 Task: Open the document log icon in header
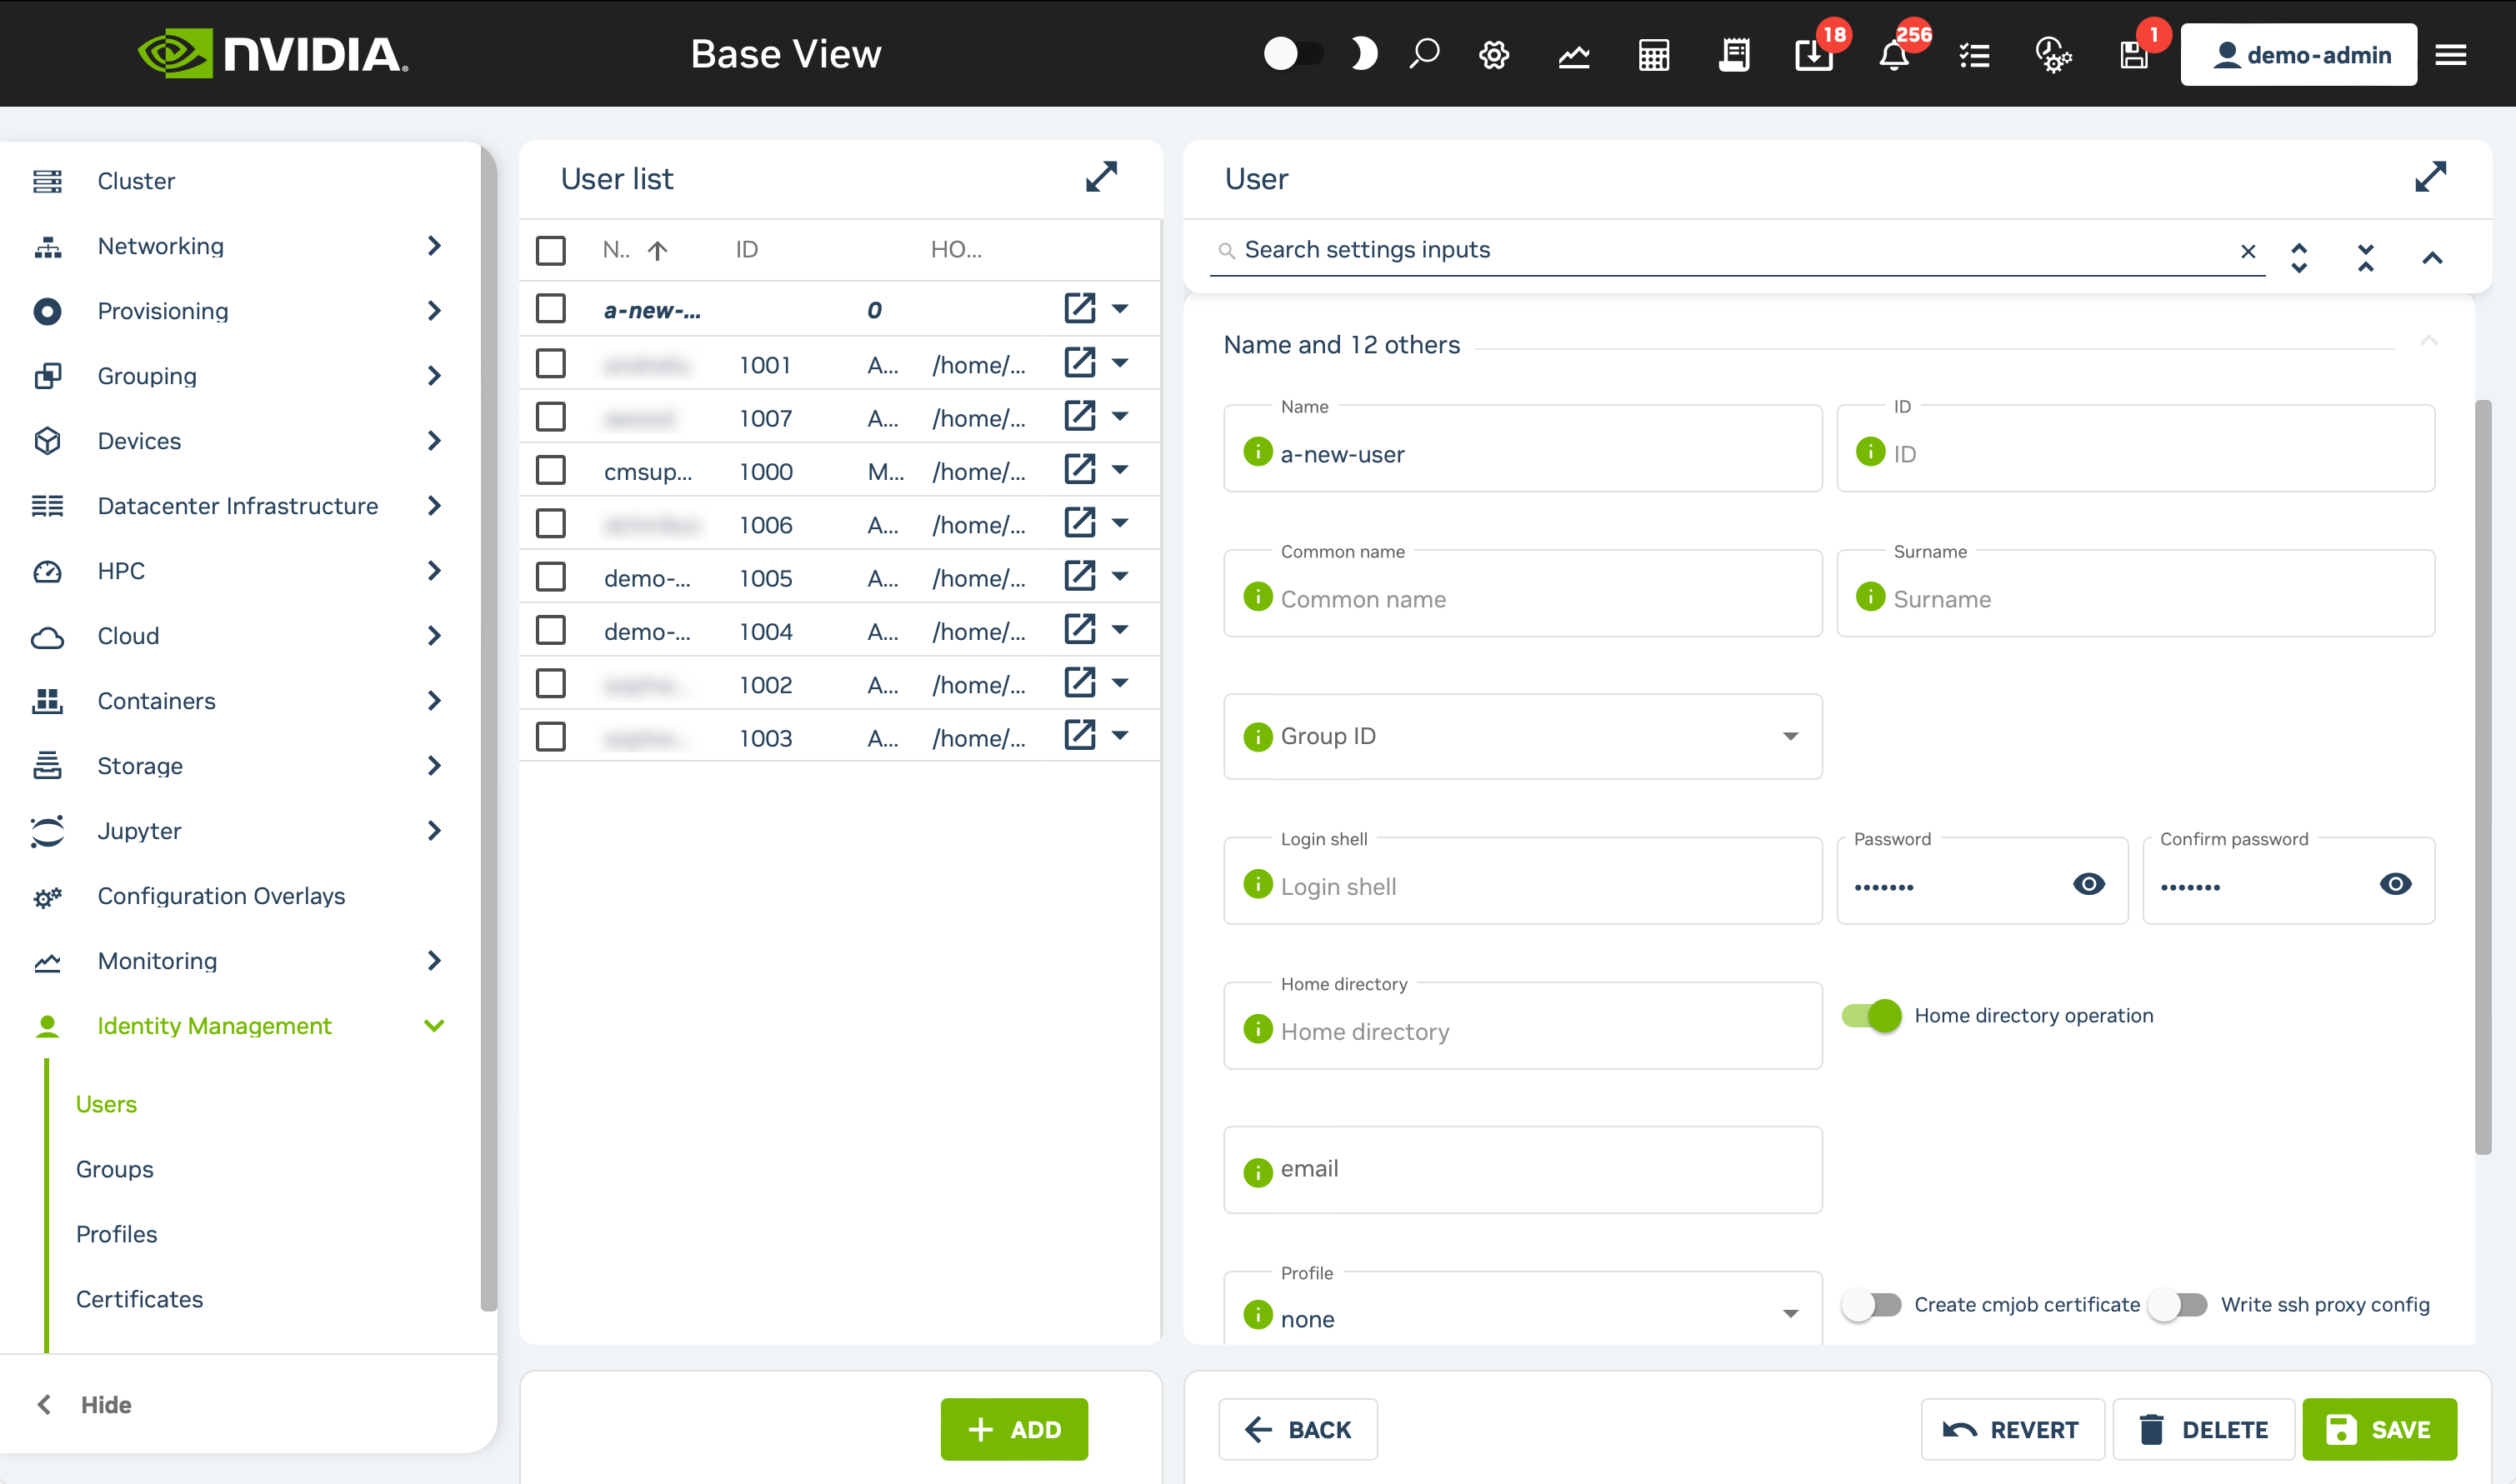pyautogui.click(x=1734, y=55)
